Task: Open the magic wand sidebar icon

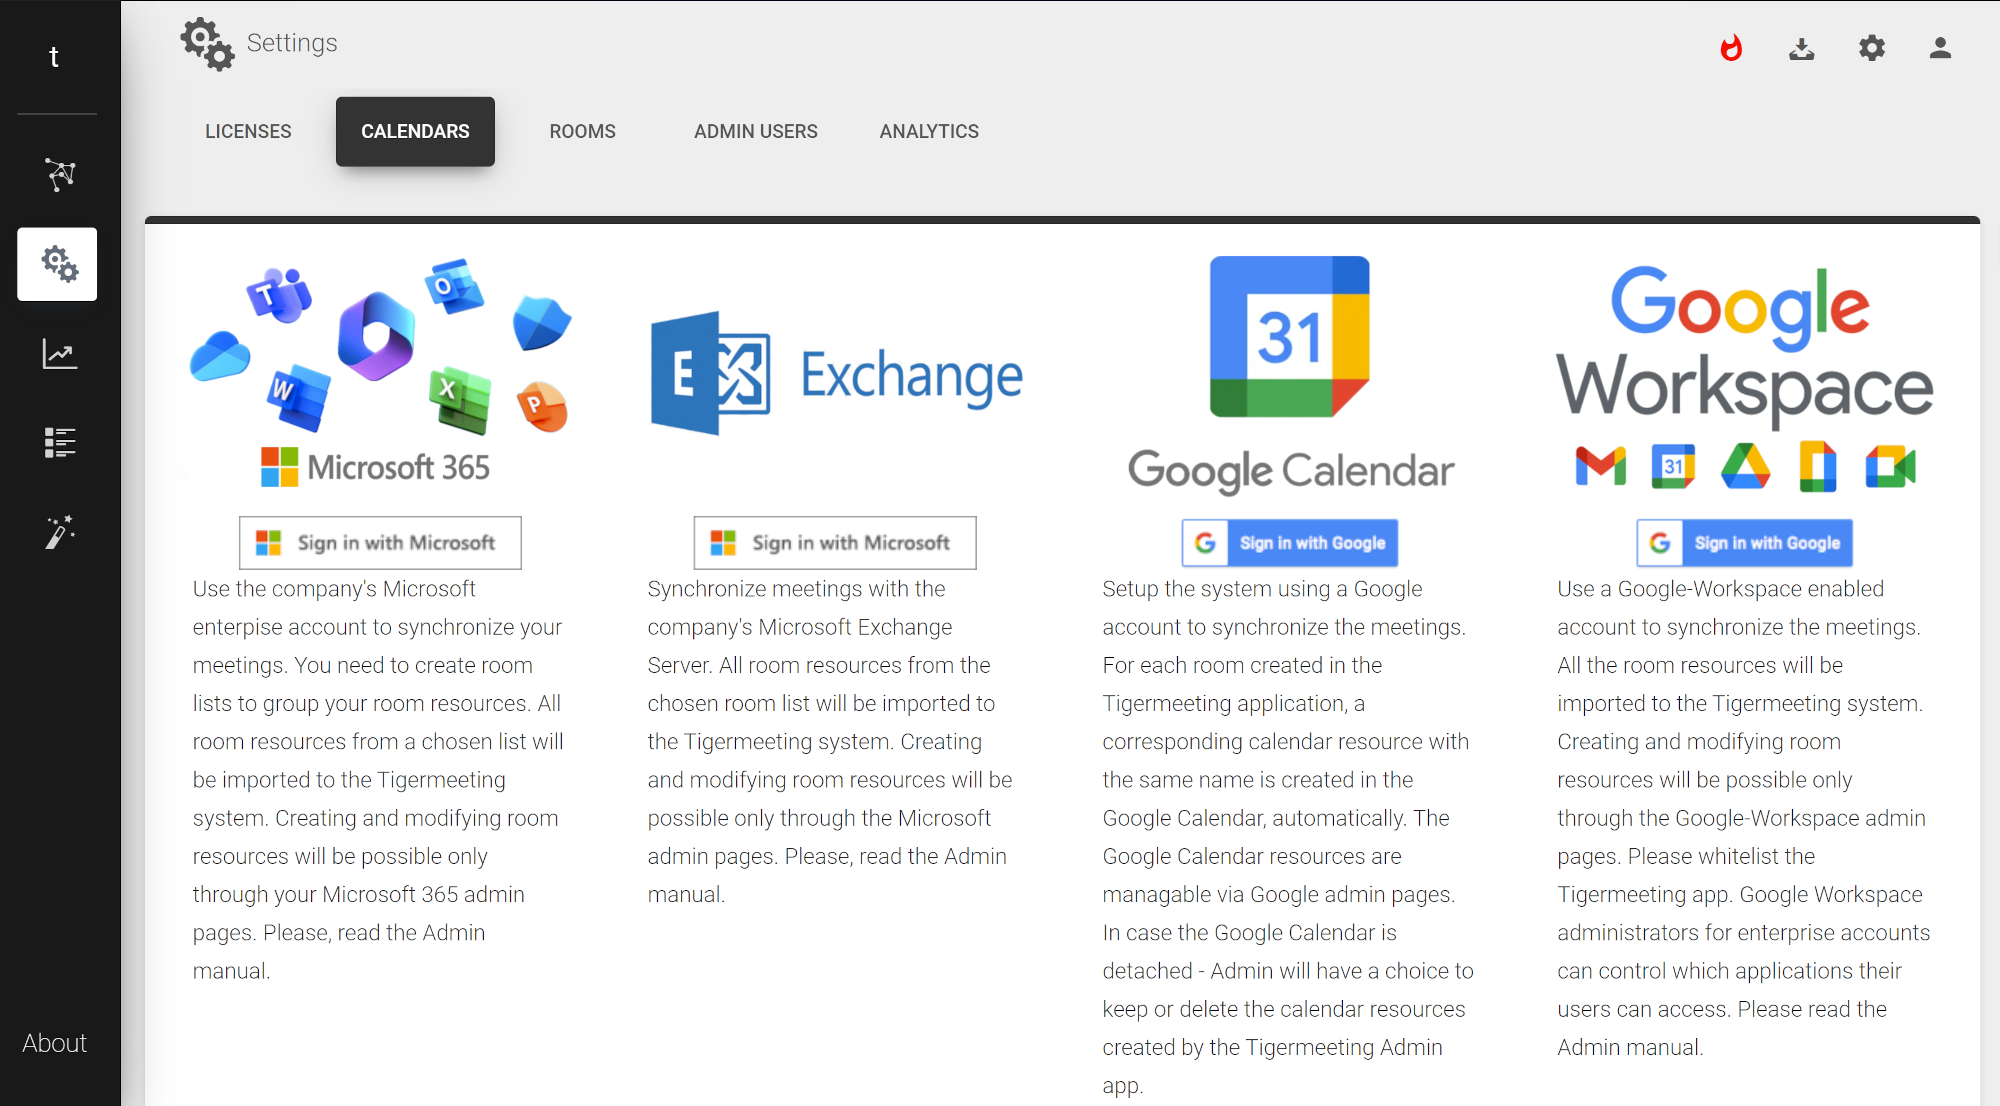Action: 60,532
